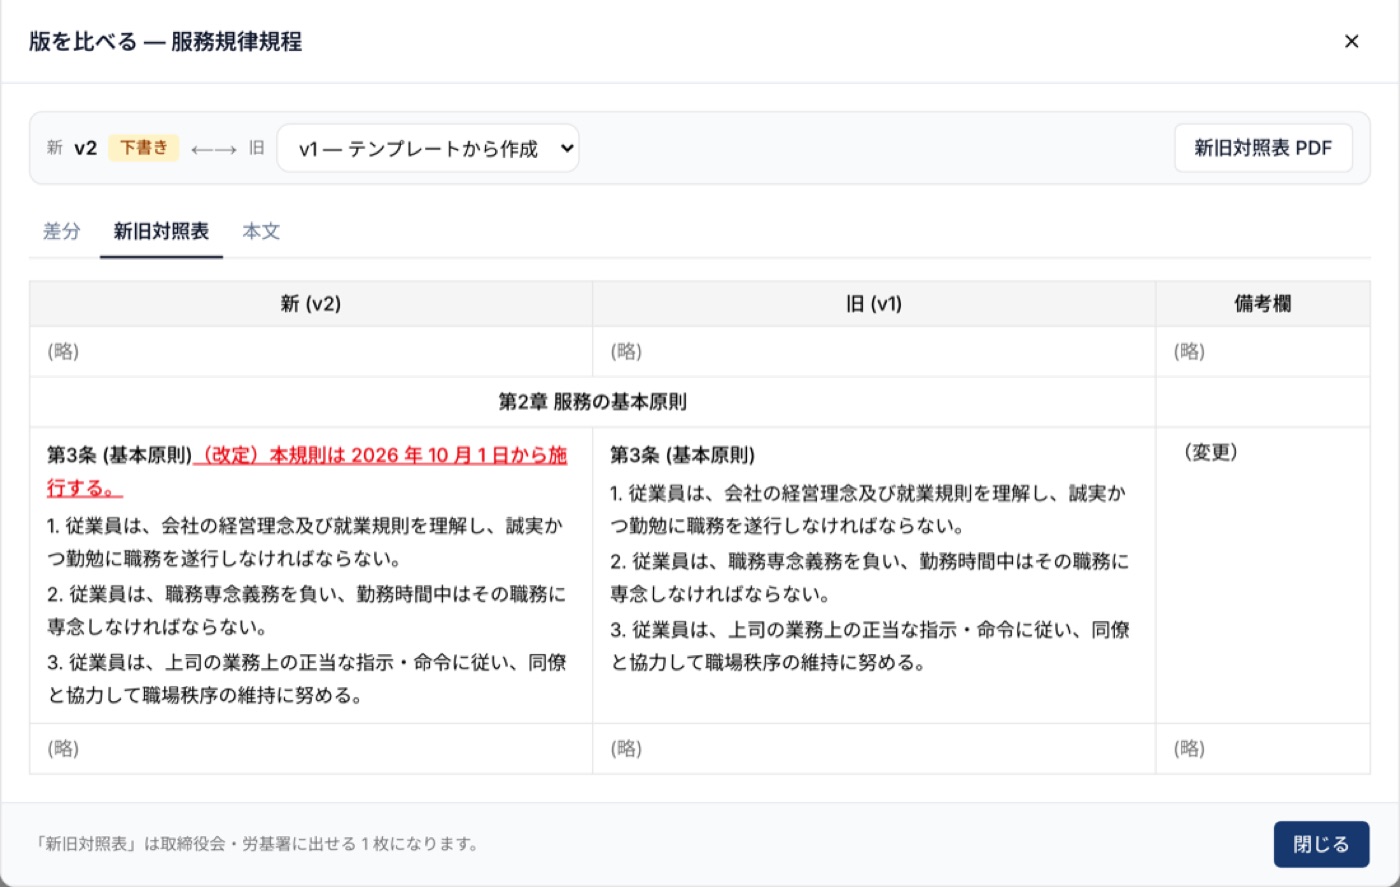Select the 第2章 服務の基本原則 chapter heading
This screenshot has width=1400, height=887.
pyautogui.click(x=593, y=402)
